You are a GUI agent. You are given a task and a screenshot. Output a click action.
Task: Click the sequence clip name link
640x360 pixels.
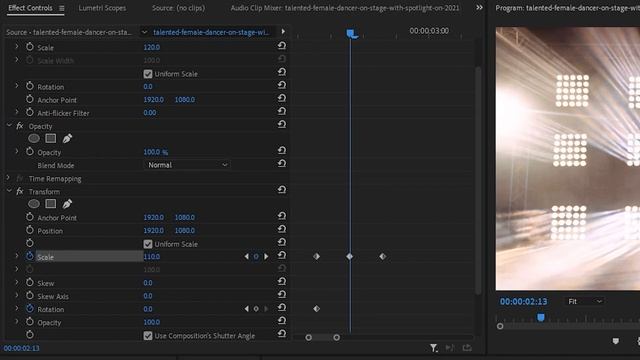[211, 32]
